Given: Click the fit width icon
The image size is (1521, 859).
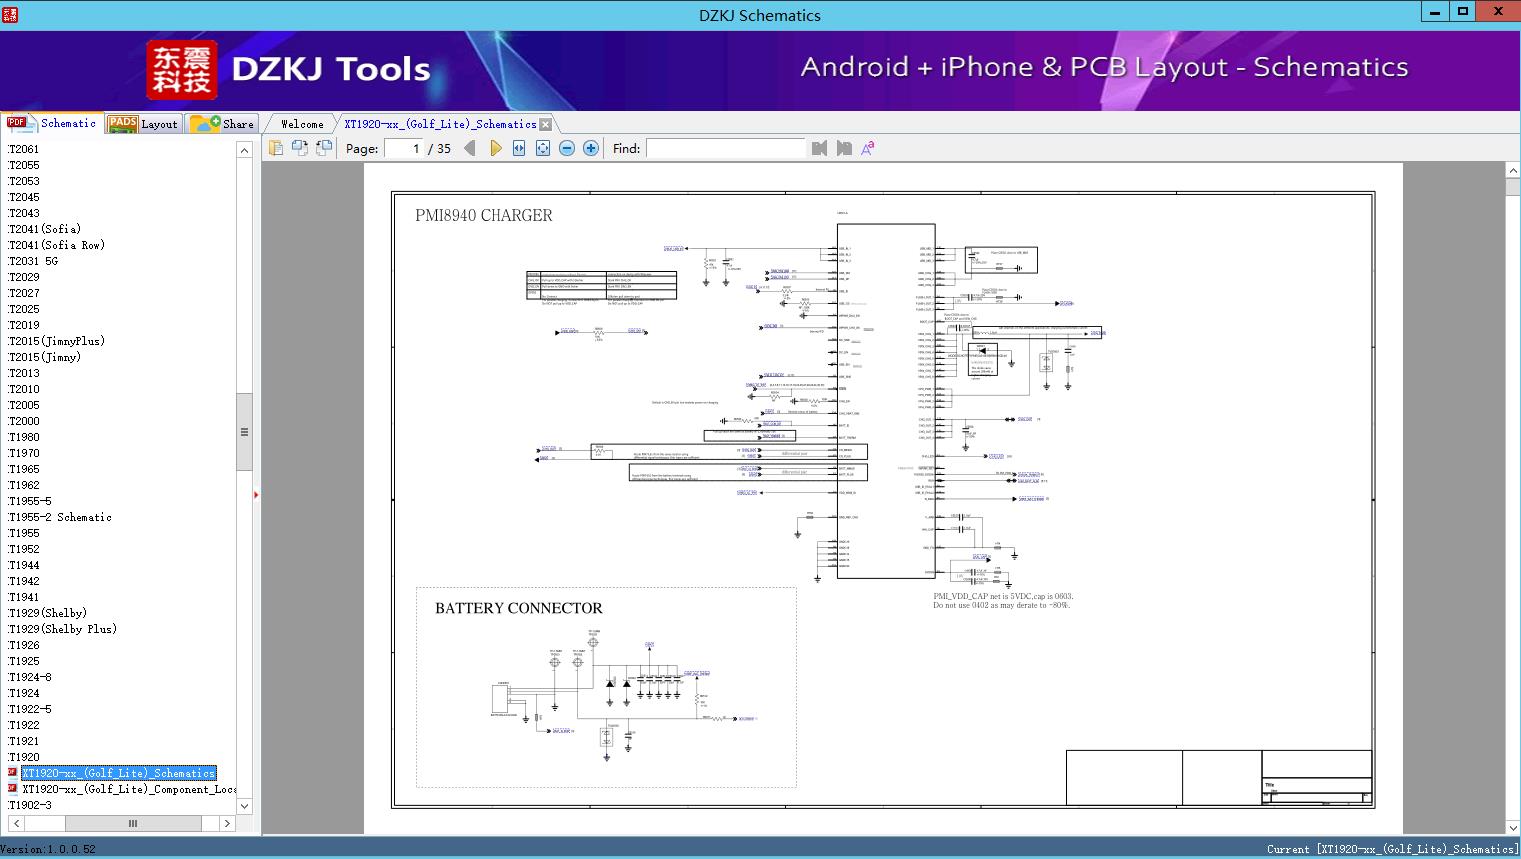Looking at the screenshot, I should [x=519, y=148].
